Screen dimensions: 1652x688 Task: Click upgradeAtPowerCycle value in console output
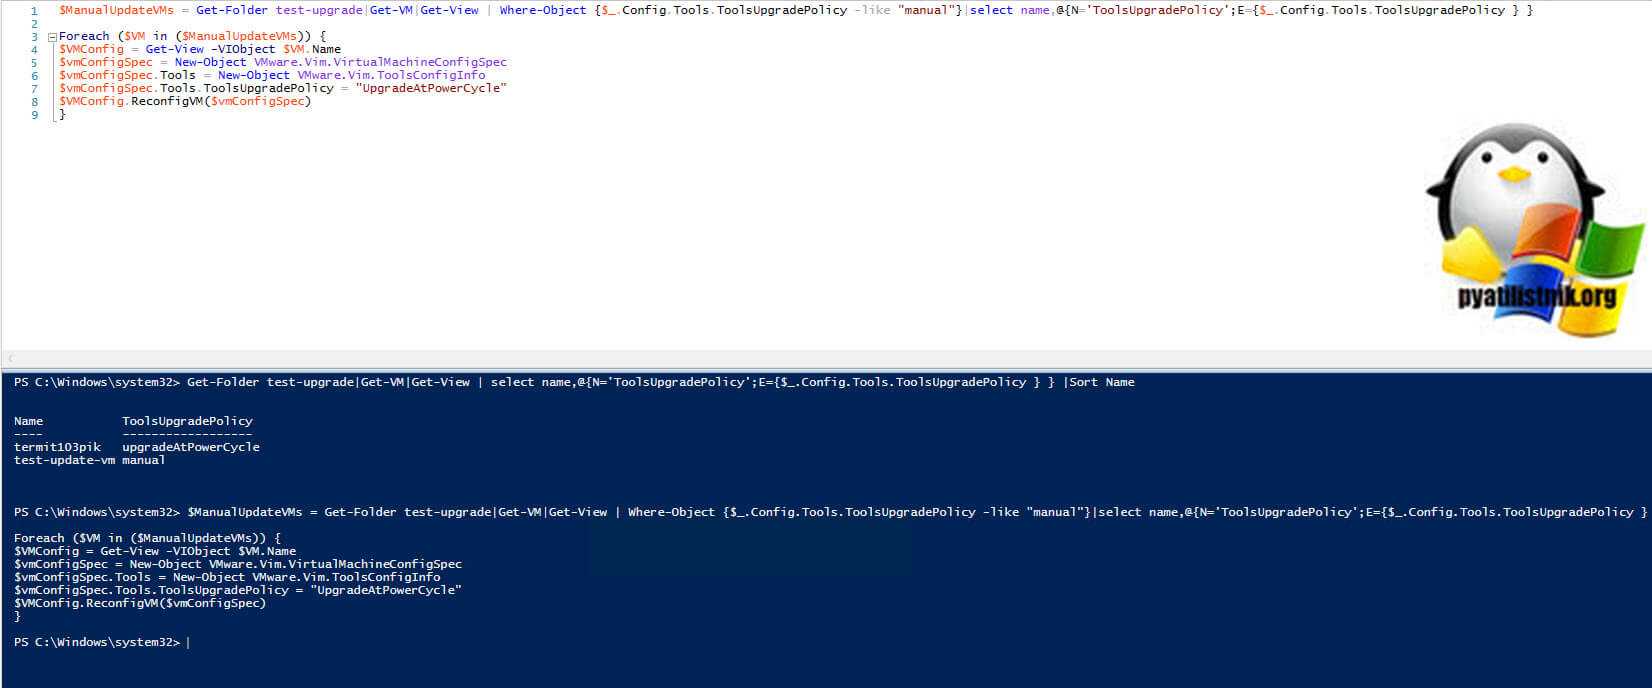click(191, 447)
